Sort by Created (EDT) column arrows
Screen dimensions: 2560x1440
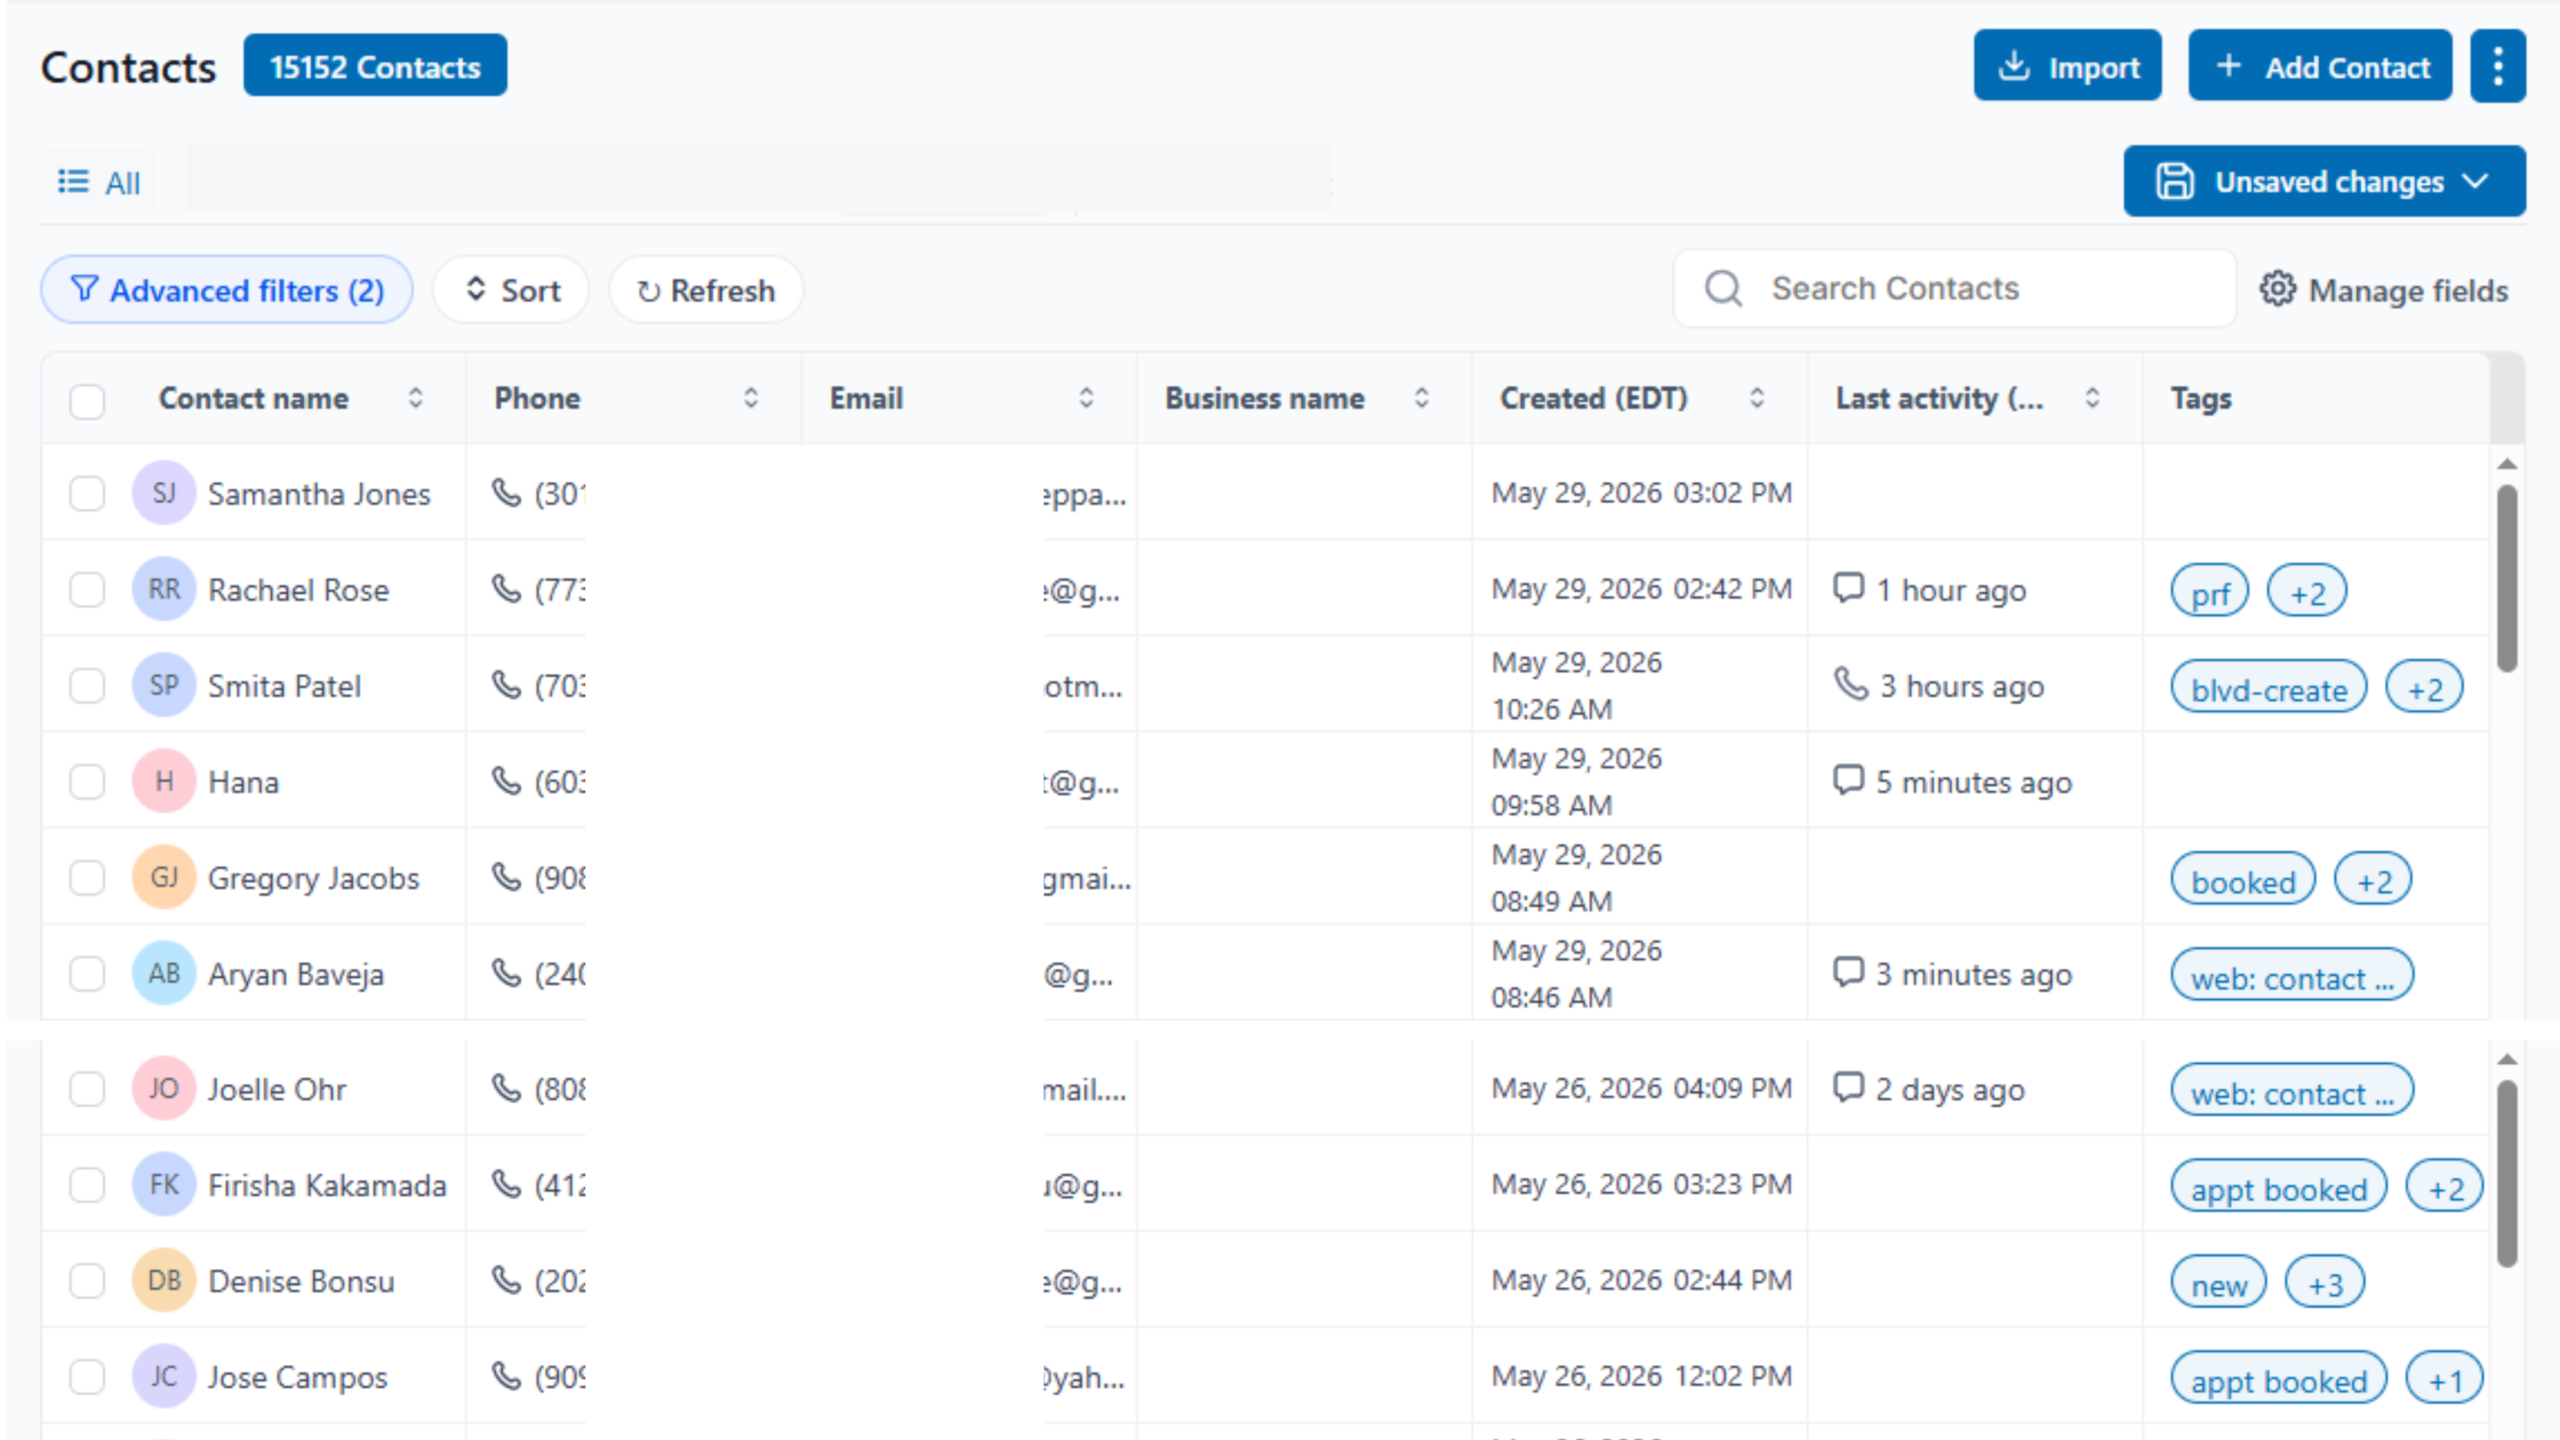pyautogui.click(x=1757, y=398)
